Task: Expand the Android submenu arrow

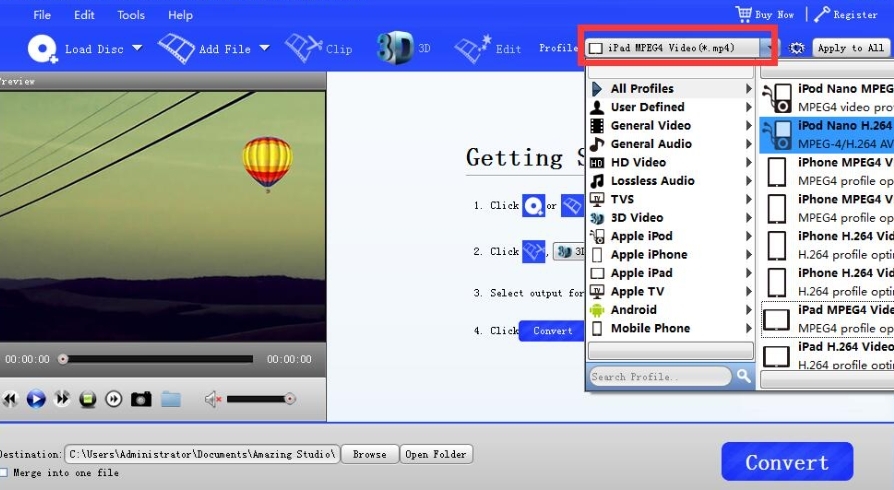Action: 749,310
